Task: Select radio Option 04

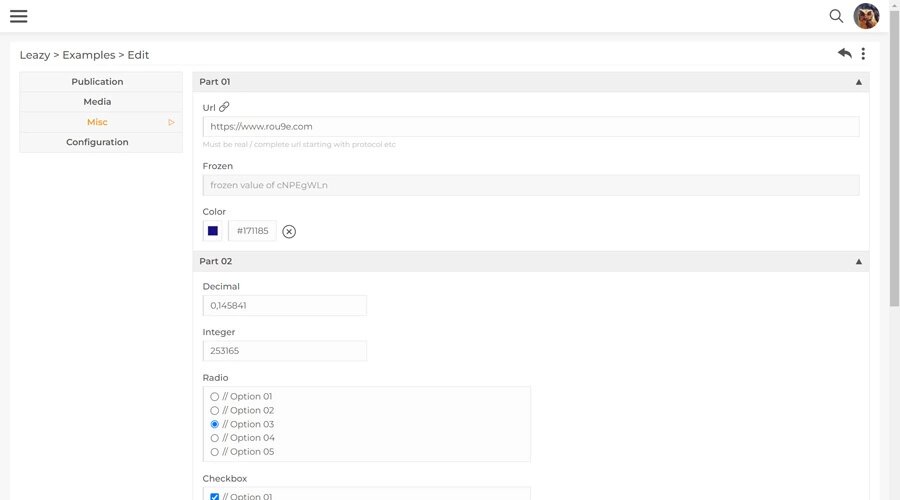Action: point(215,438)
